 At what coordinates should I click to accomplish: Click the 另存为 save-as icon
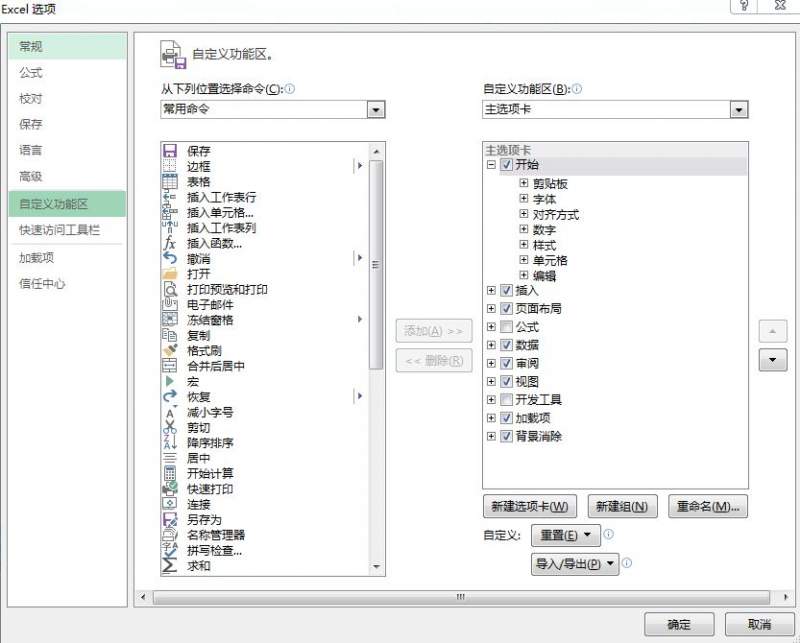tap(169, 520)
